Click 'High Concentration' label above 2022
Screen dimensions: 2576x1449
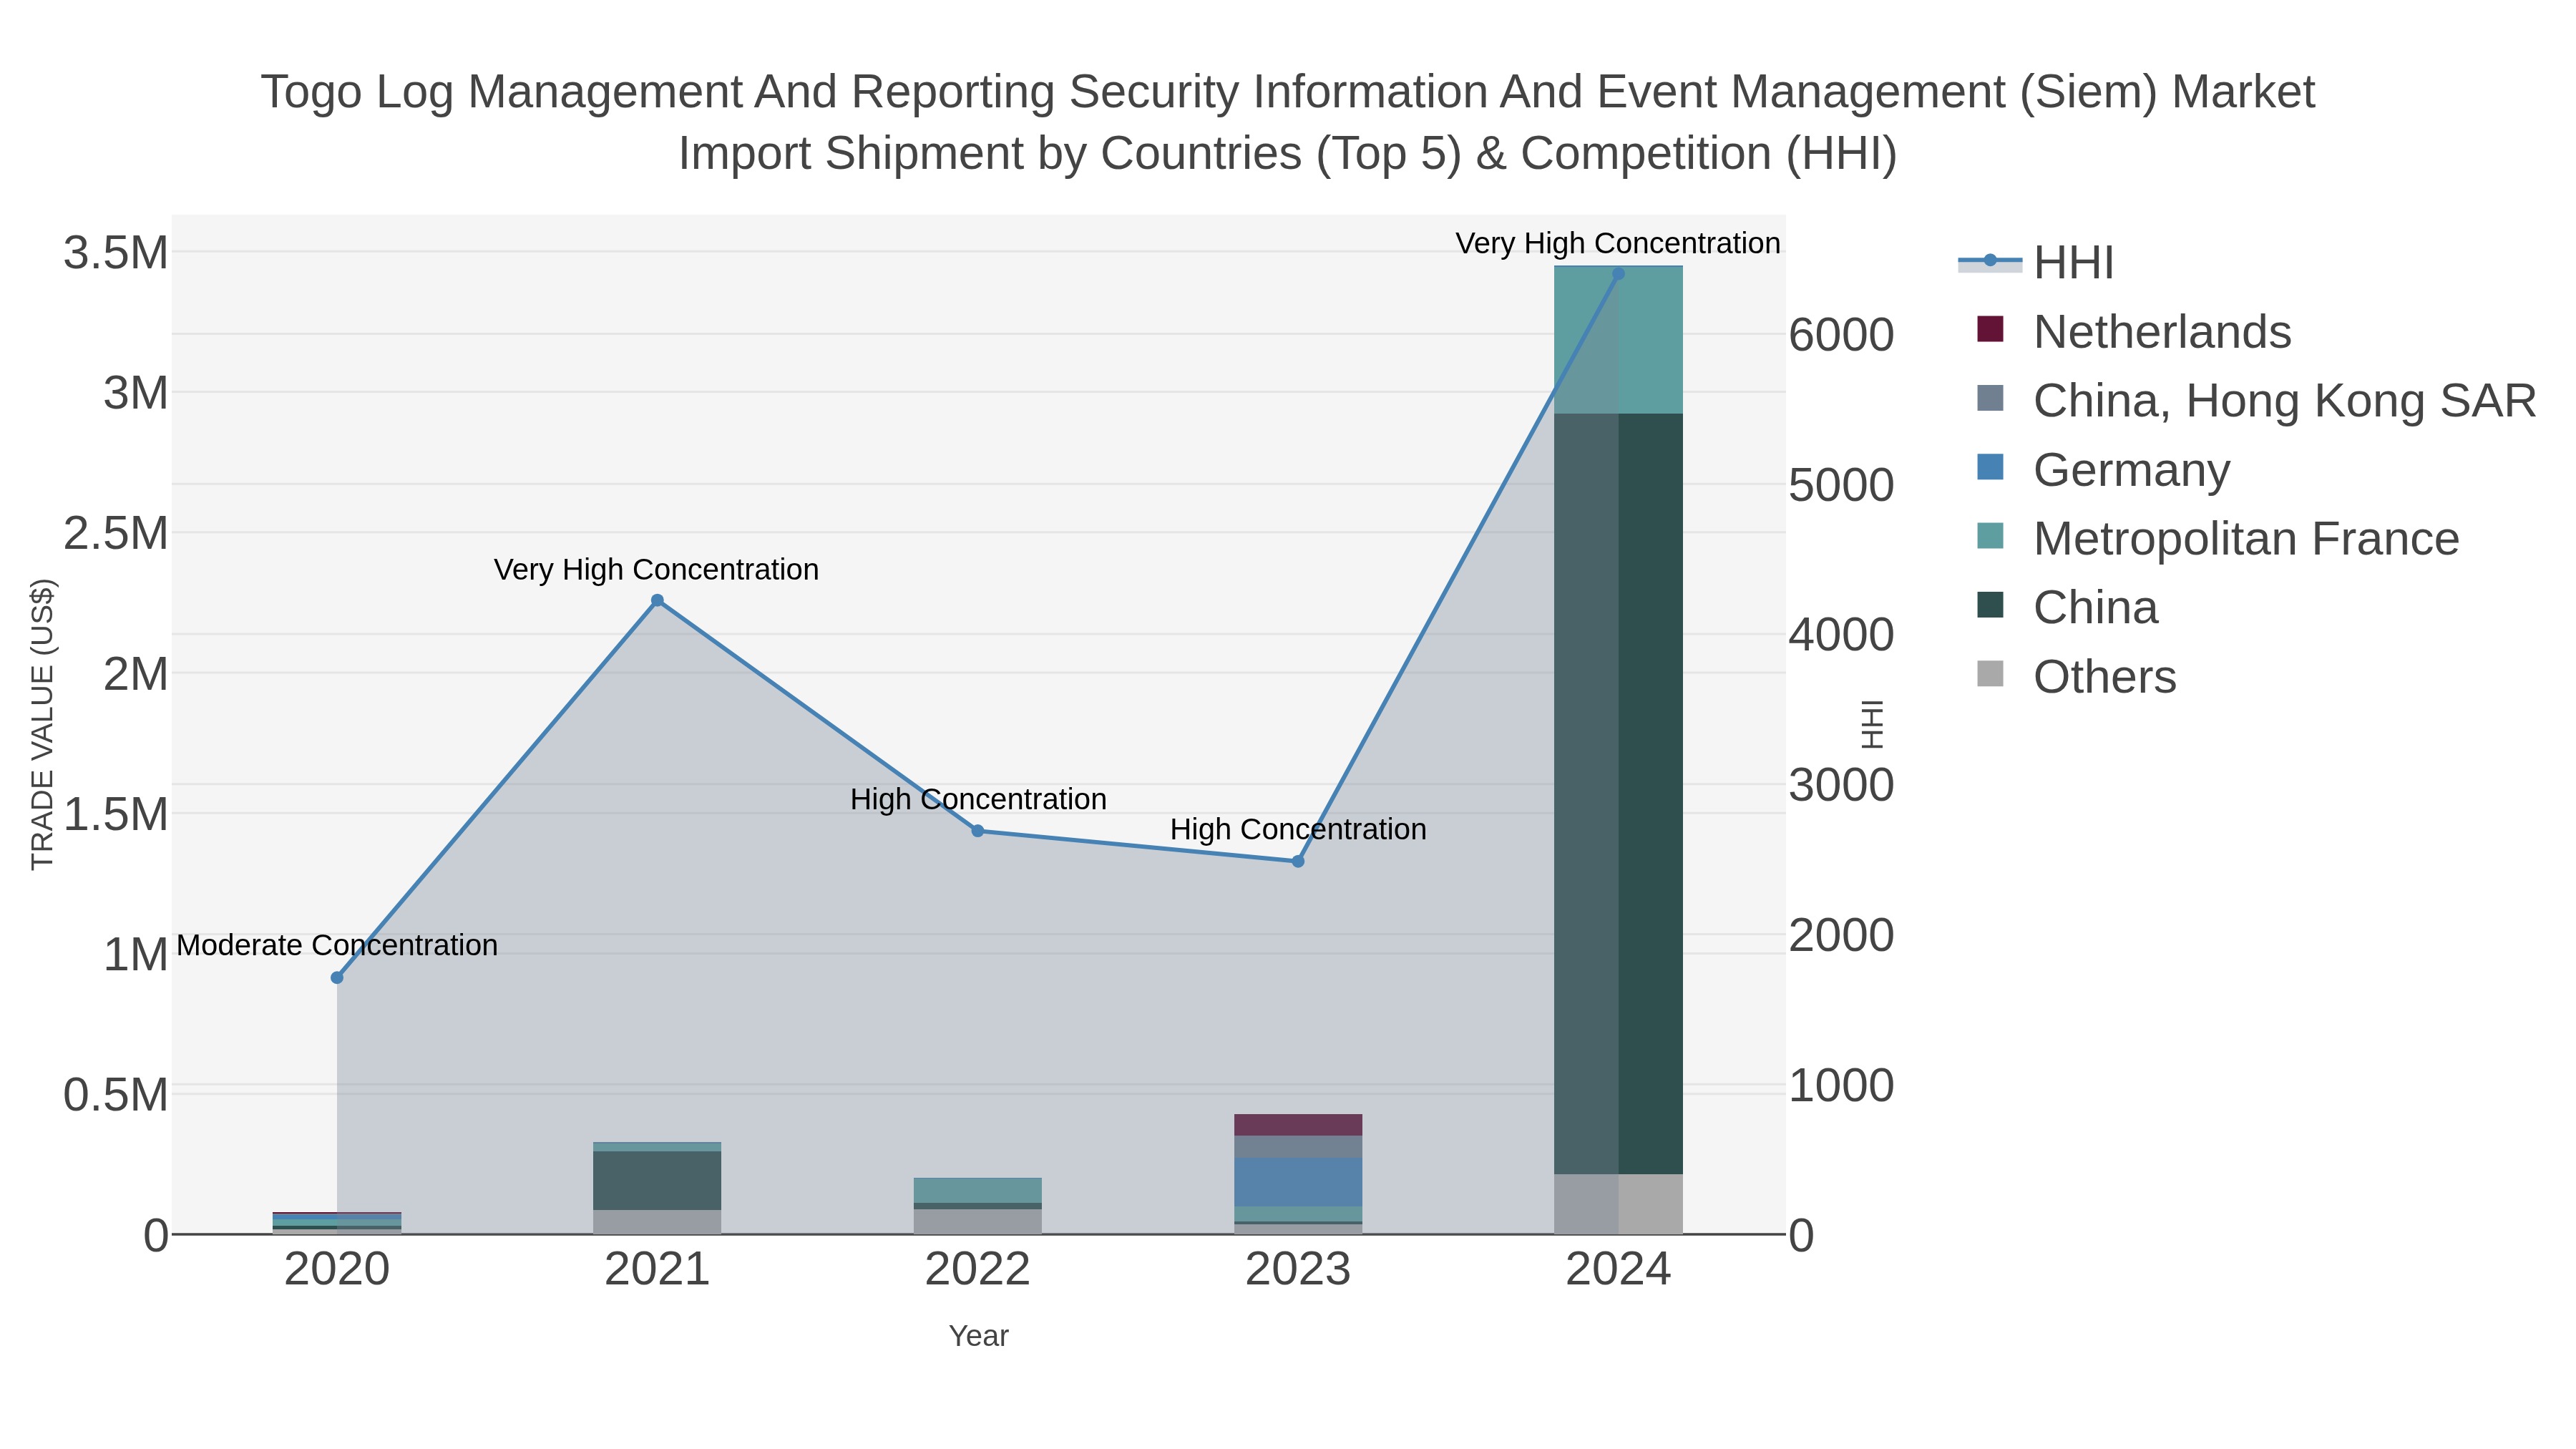tap(978, 799)
